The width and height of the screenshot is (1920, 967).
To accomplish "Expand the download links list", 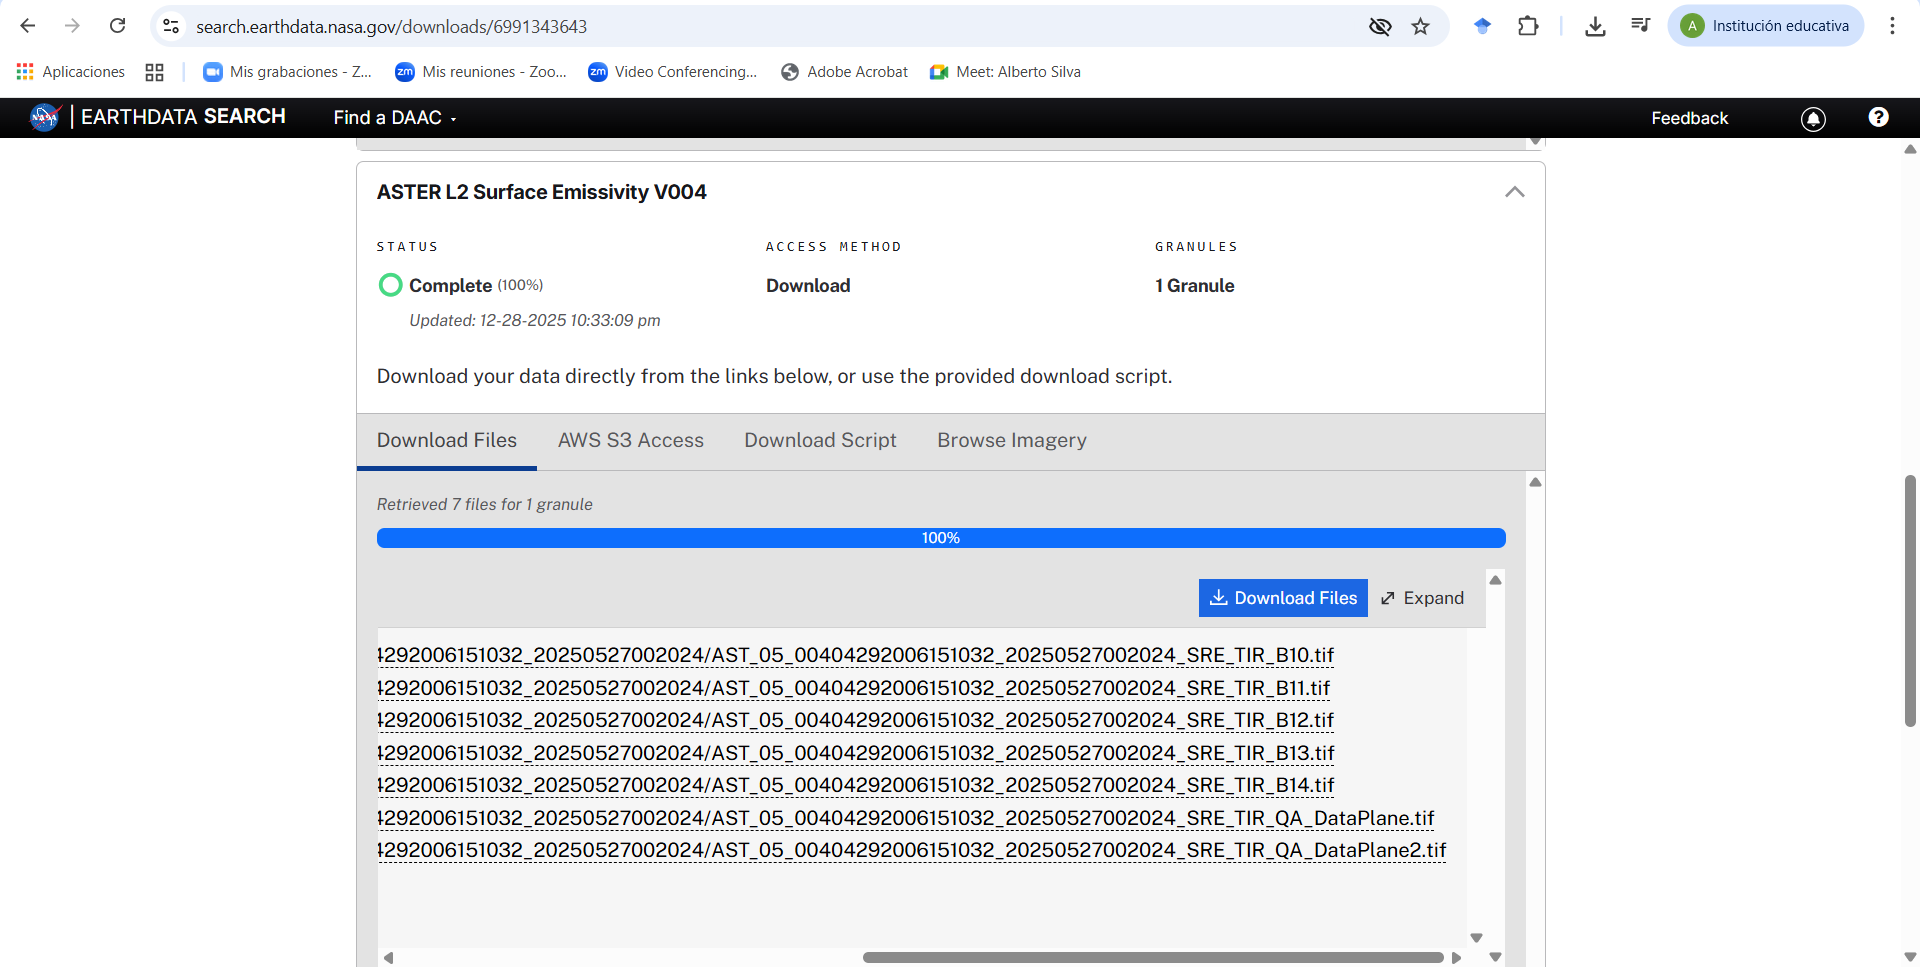I will (x=1422, y=598).
